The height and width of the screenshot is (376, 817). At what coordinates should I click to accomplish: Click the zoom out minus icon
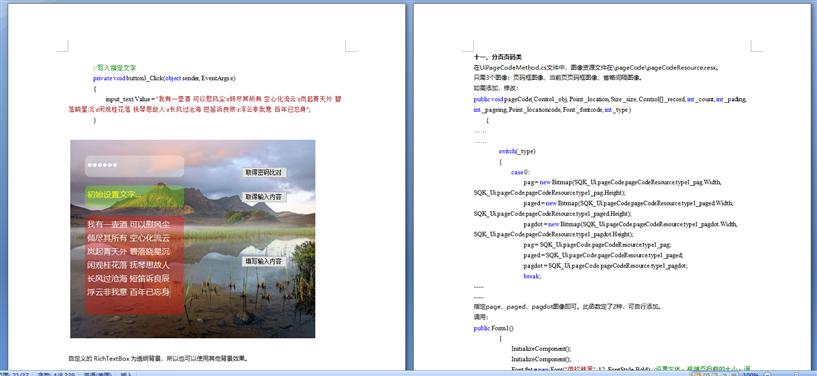pyautogui.click(x=768, y=374)
